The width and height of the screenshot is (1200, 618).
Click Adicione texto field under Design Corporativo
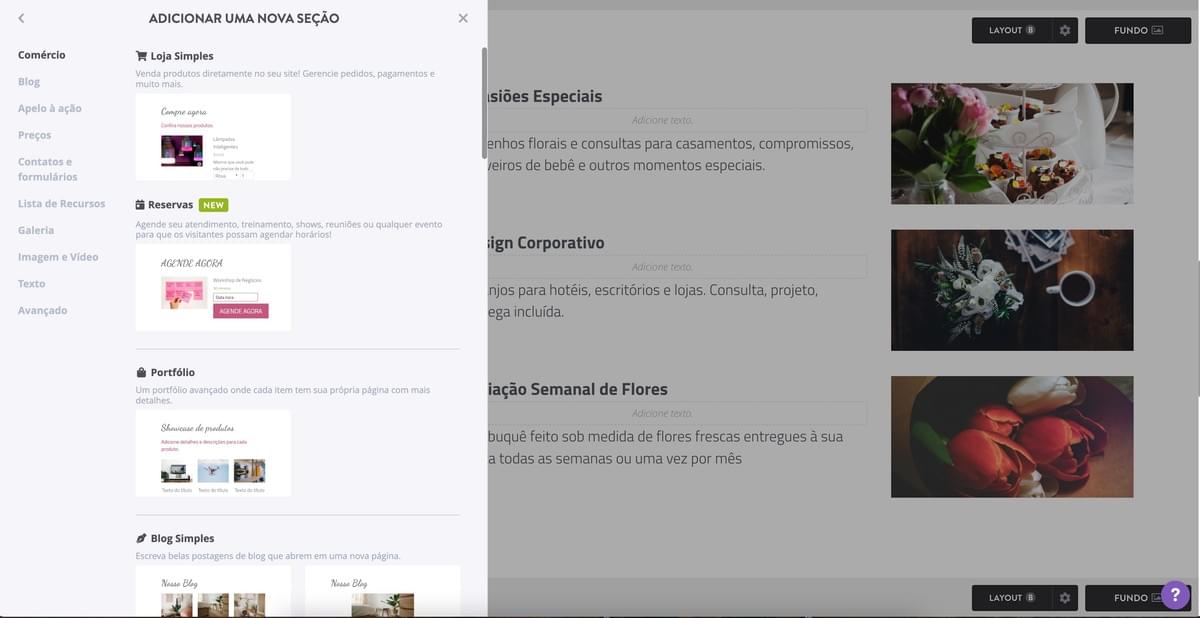pyautogui.click(x=662, y=267)
